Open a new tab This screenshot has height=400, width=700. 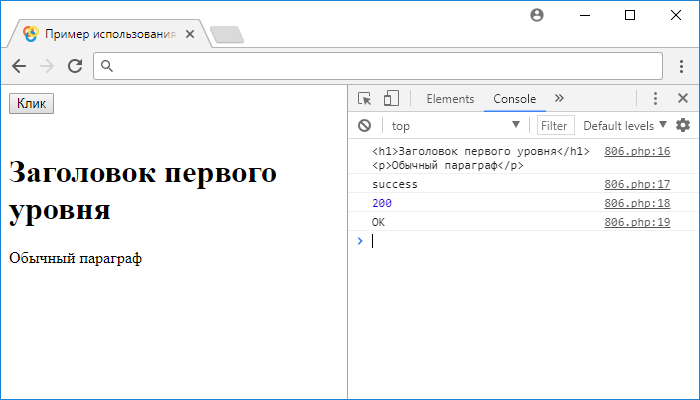[x=227, y=35]
